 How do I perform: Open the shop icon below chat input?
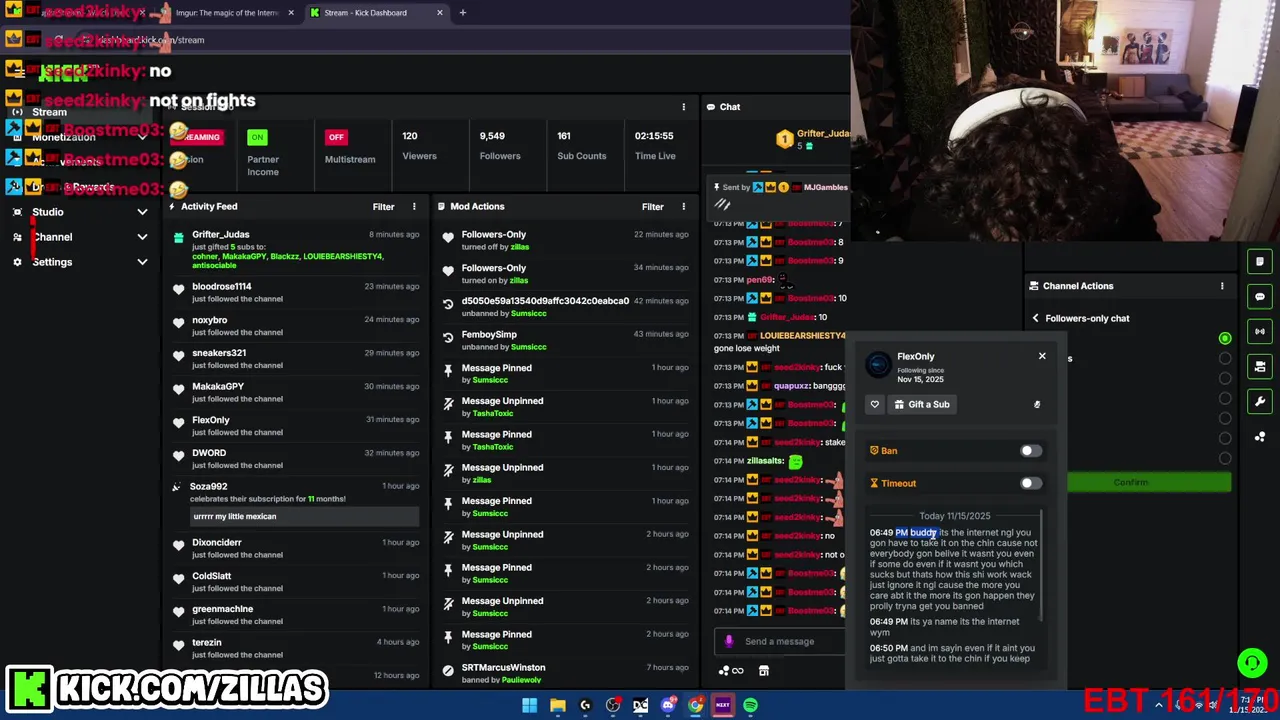pos(764,671)
